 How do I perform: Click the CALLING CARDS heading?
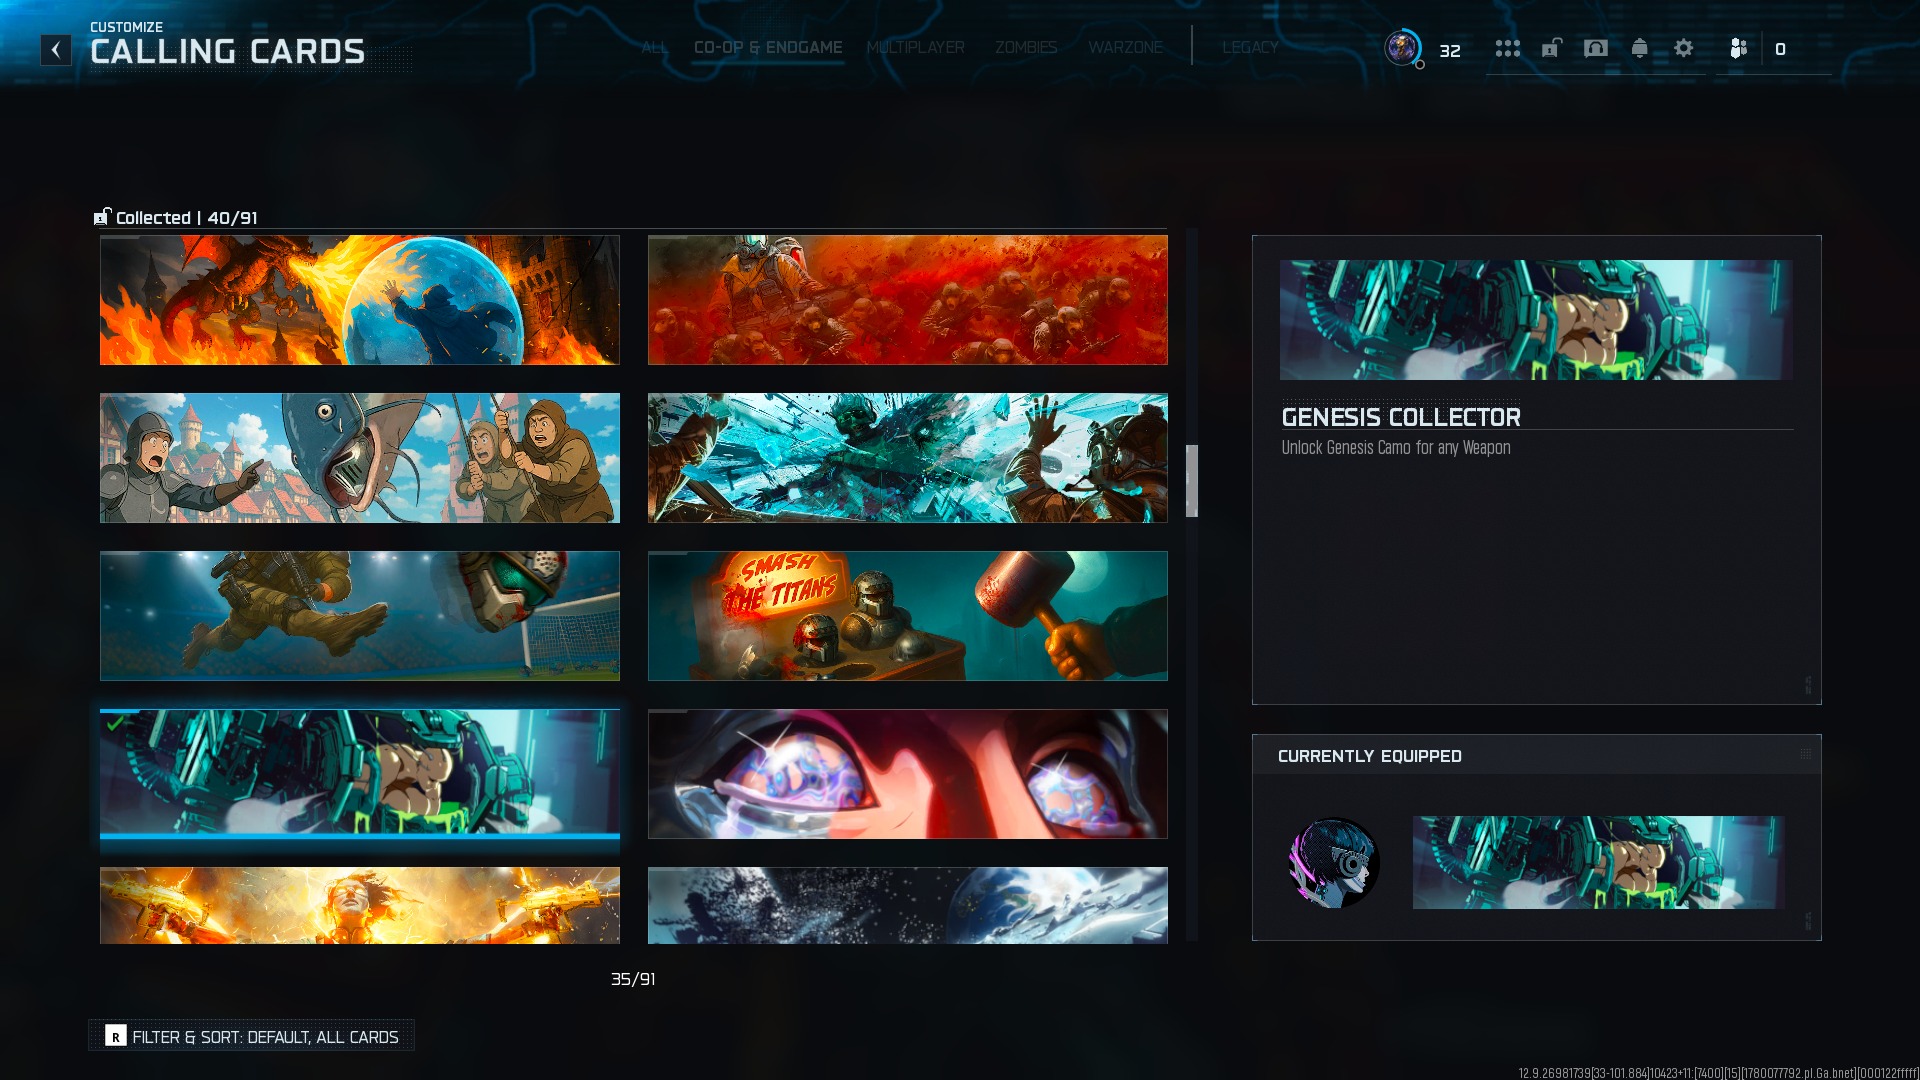tap(228, 52)
